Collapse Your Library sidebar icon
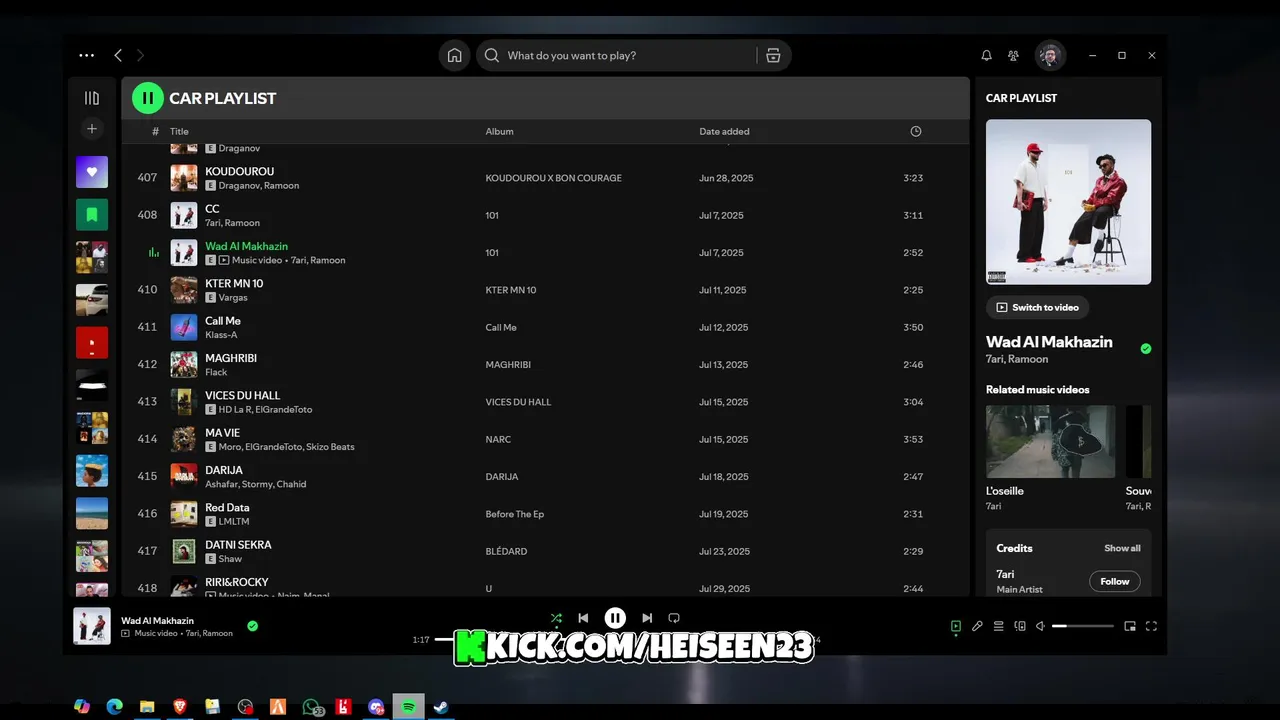Screen dimensions: 1280x720 92,98
